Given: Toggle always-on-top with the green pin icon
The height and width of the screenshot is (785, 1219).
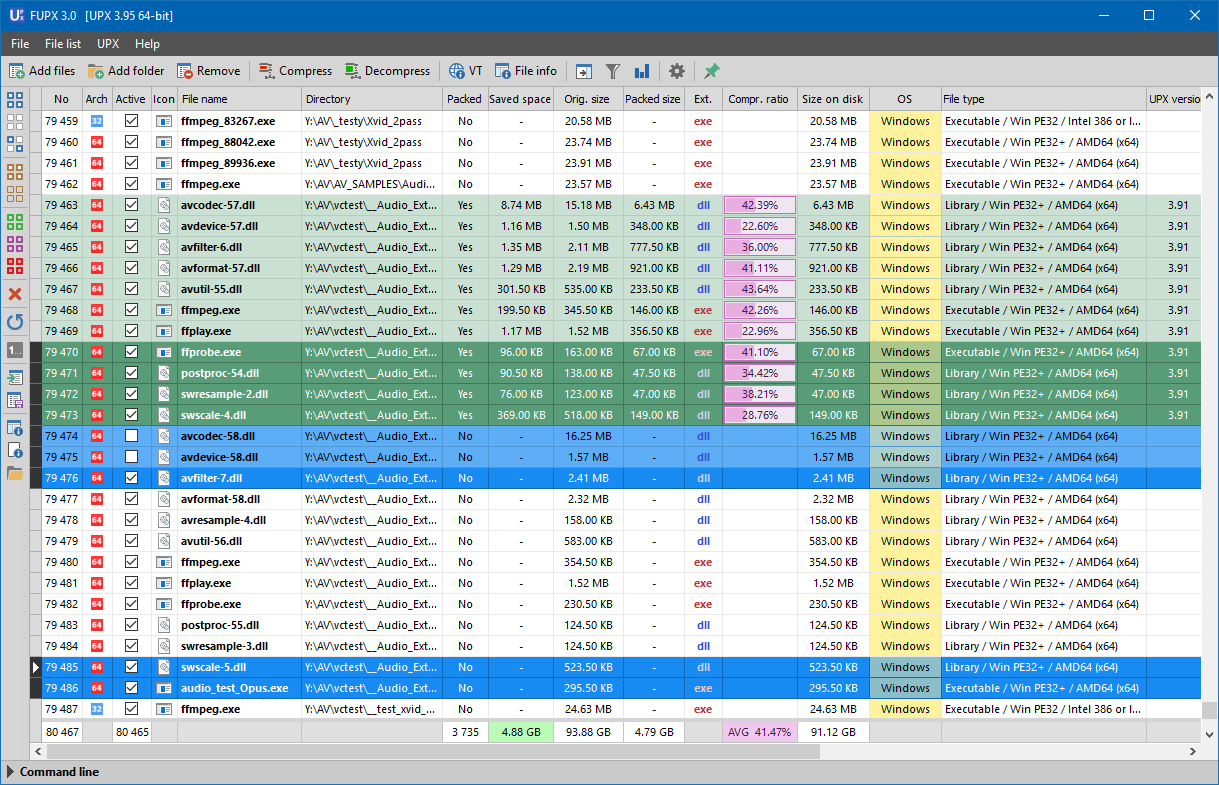Looking at the screenshot, I should coord(711,71).
